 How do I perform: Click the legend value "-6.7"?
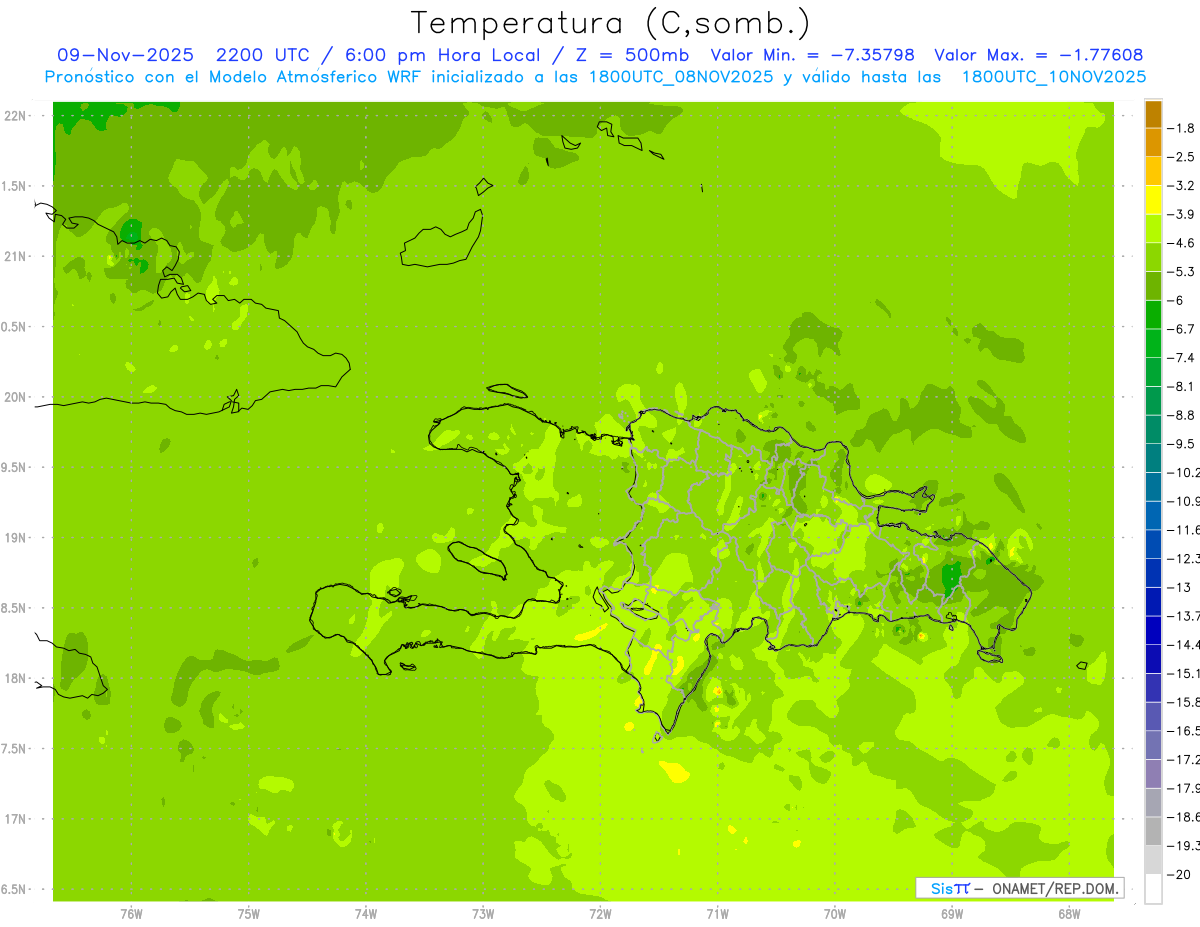click(1183, 329)
